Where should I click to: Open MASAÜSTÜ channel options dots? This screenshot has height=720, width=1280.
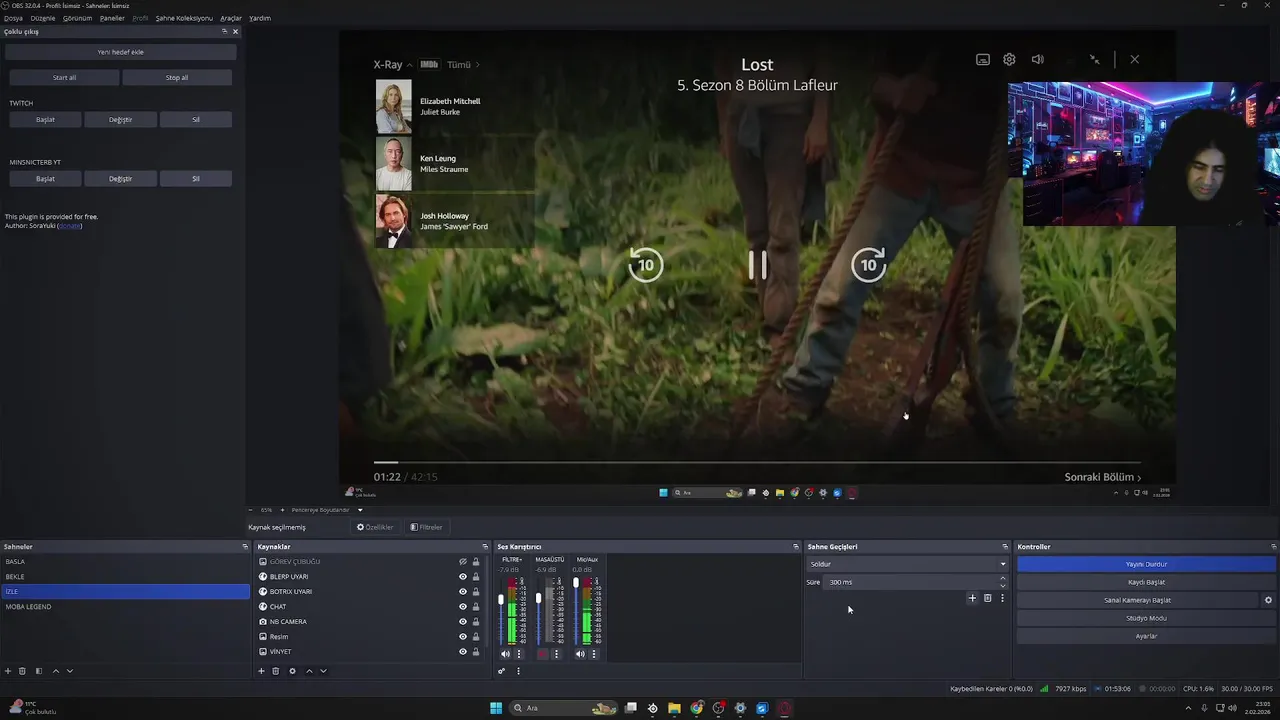point(556,654)
